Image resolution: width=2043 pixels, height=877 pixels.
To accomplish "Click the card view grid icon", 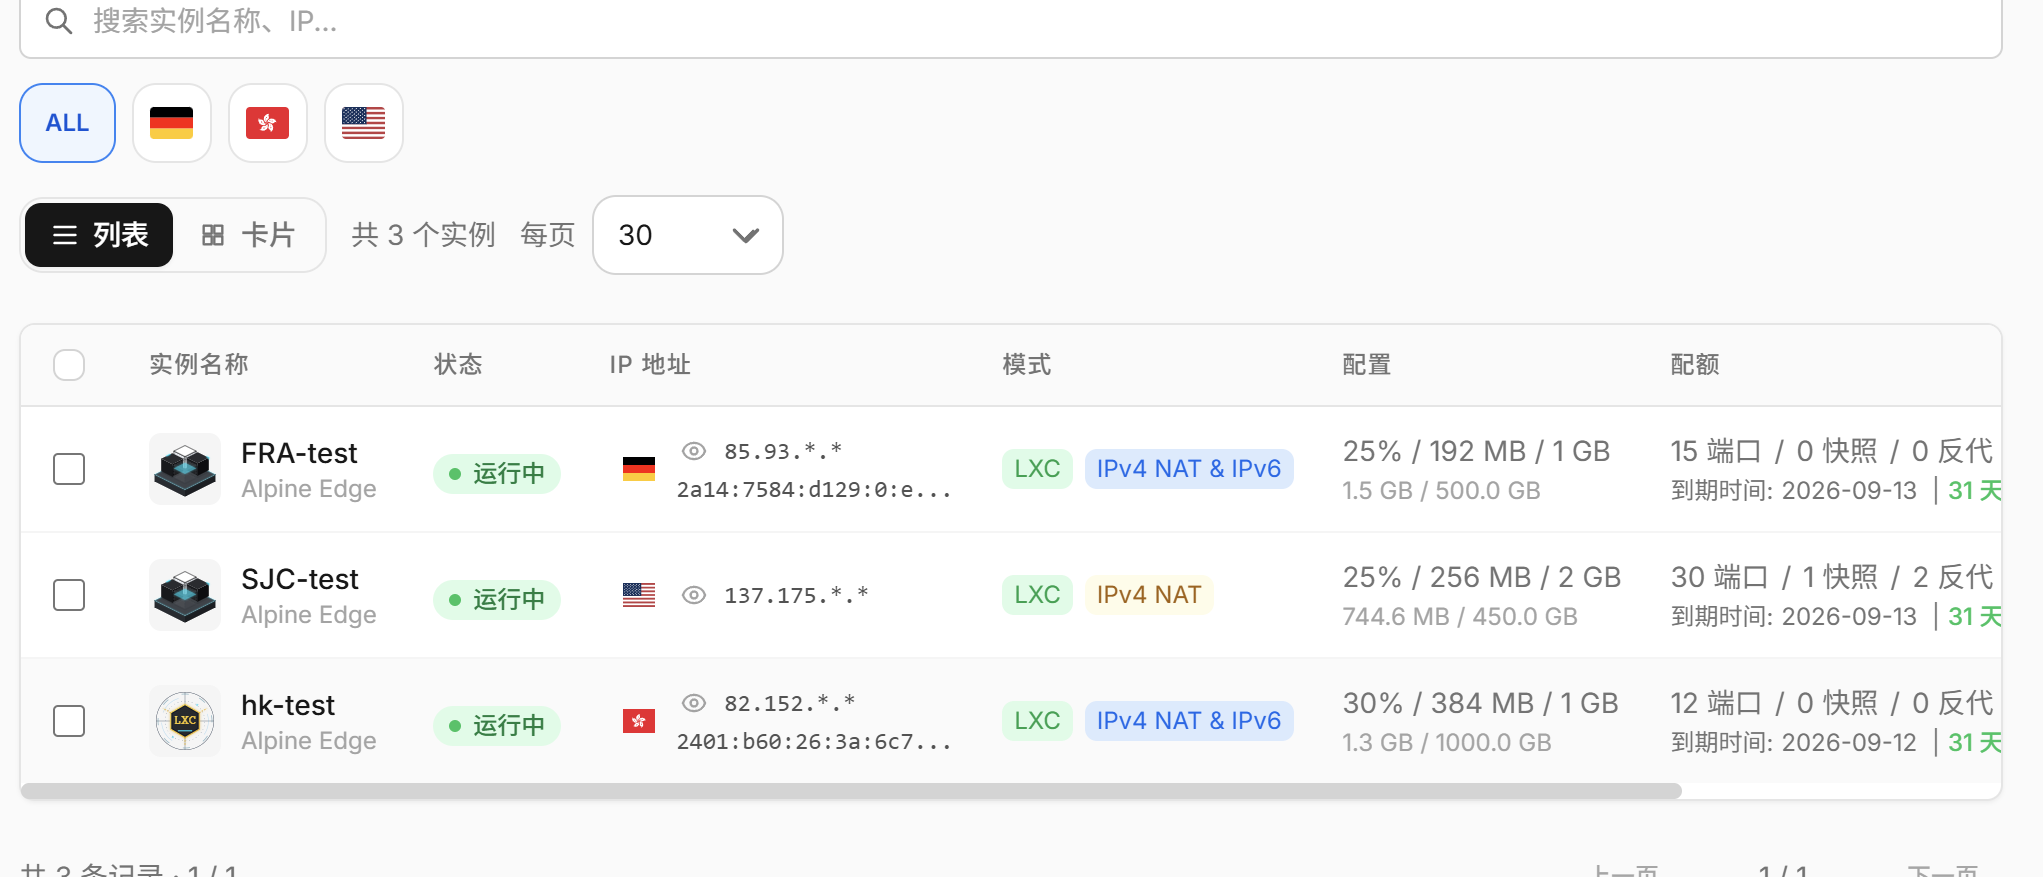I will (x=213, y=235).
